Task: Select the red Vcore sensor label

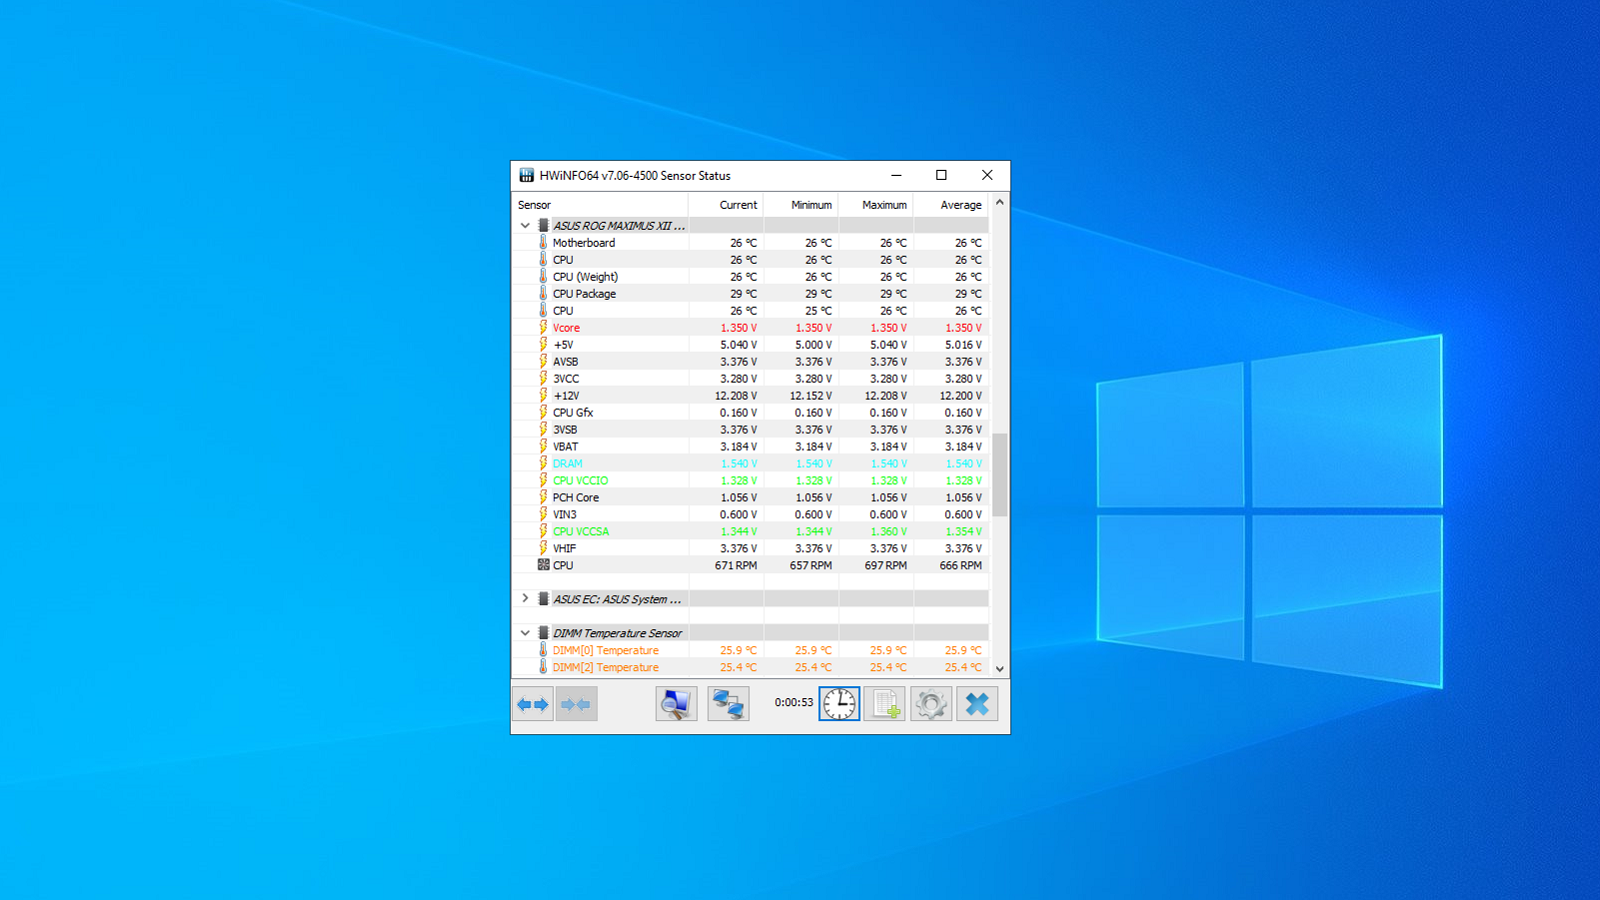Action: pos(566,328)
